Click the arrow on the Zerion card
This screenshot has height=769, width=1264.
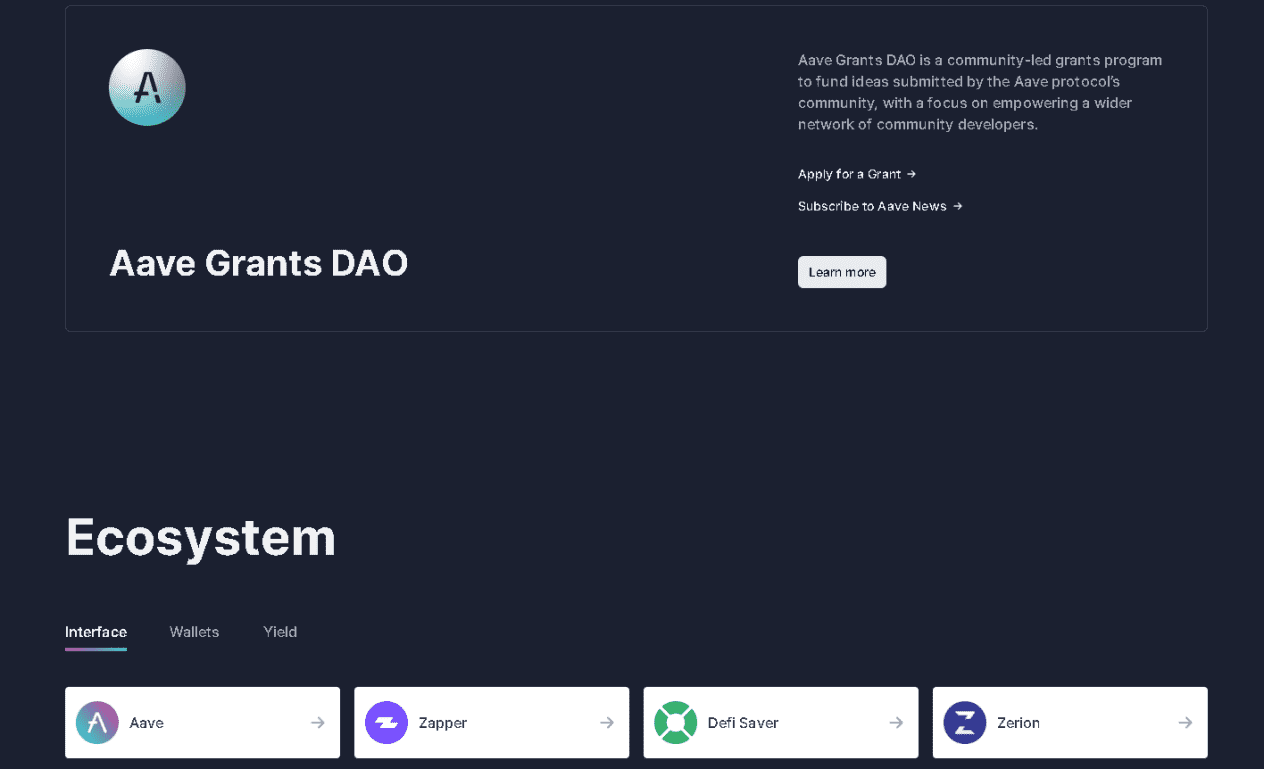[1185, 722]
